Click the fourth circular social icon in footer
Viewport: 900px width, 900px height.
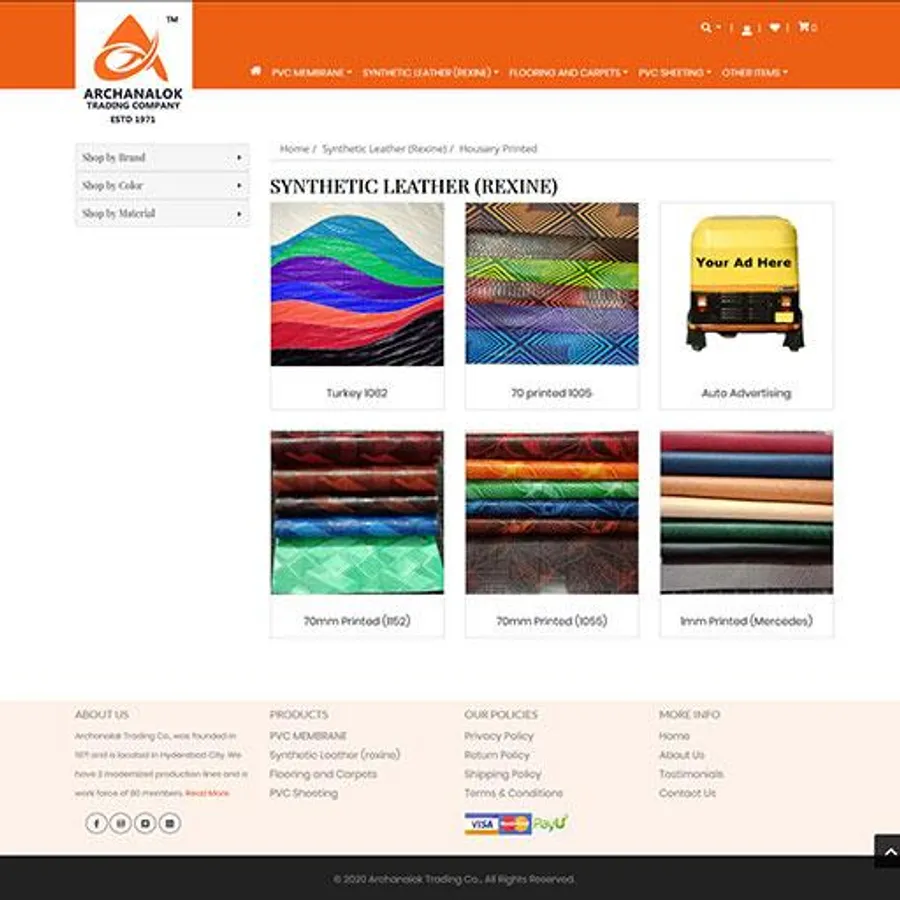tap(170, 823)
